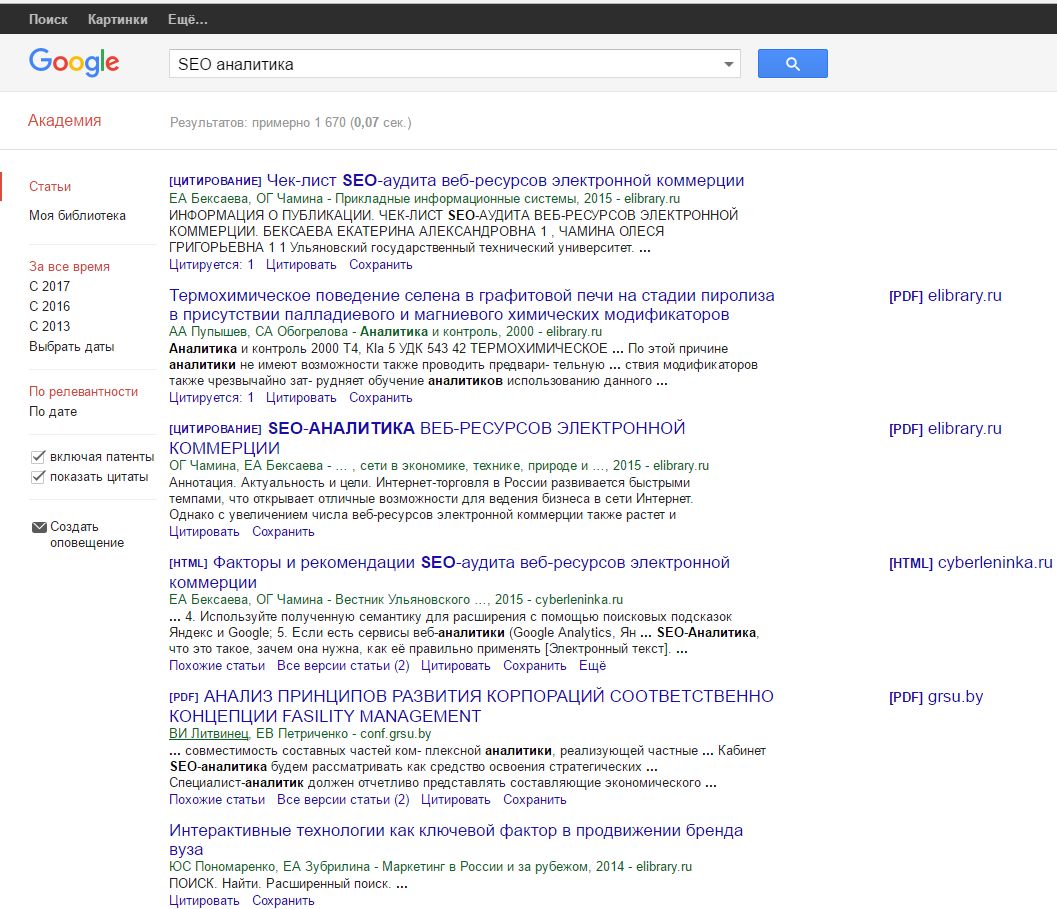Viewport: 1057px width, 909px height.
Task: Click the Google logo
Action: coord(74,63)
